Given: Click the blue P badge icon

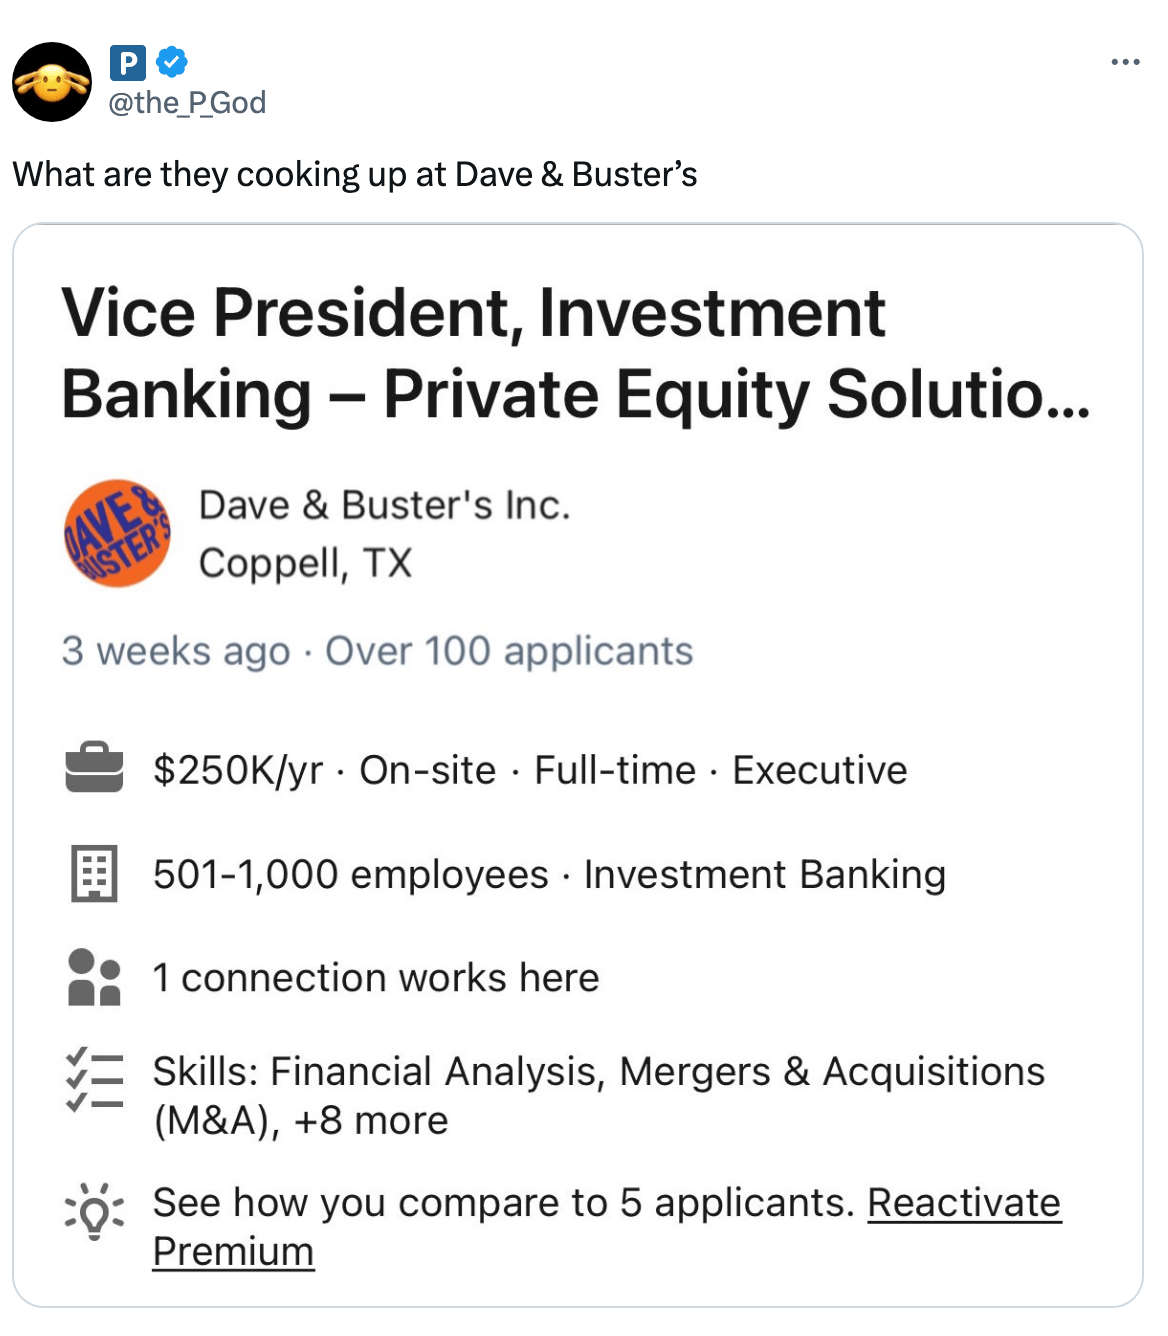Looking at the screenshot, I should pyautogui.click(x=127, y=63).
